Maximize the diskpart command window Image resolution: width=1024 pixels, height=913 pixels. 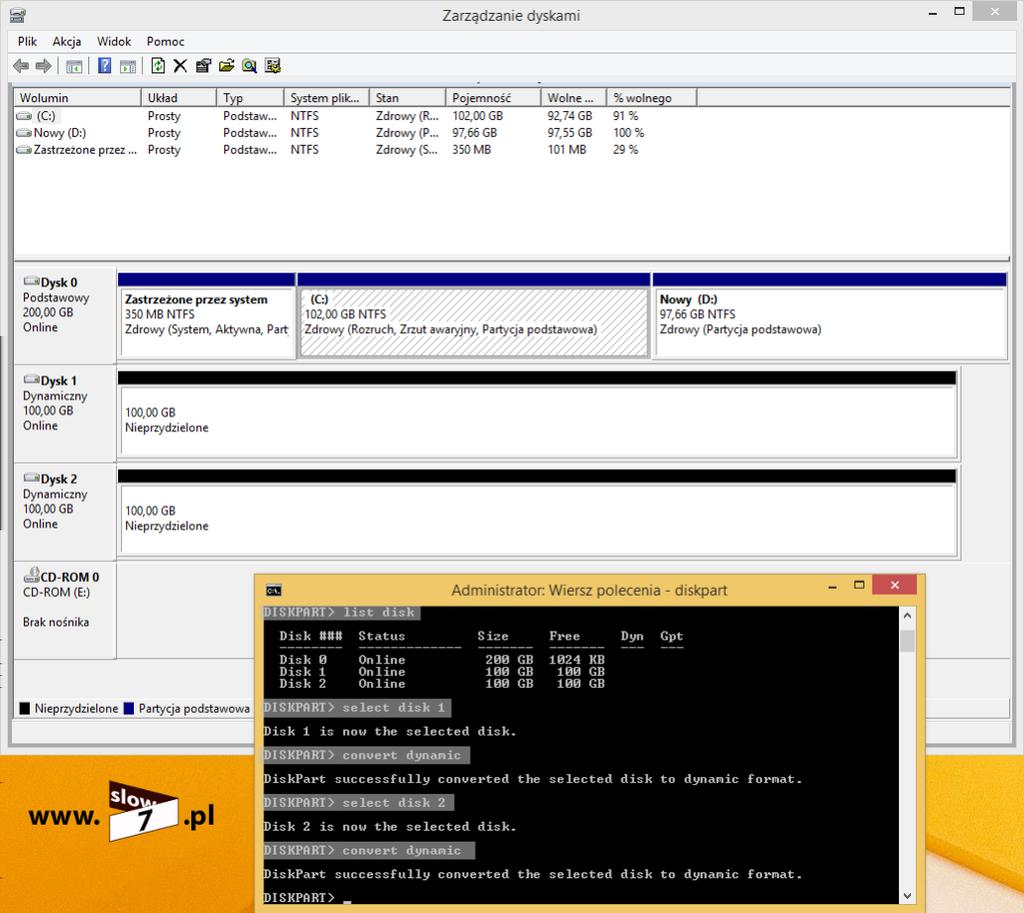click(x=859, y=586)
